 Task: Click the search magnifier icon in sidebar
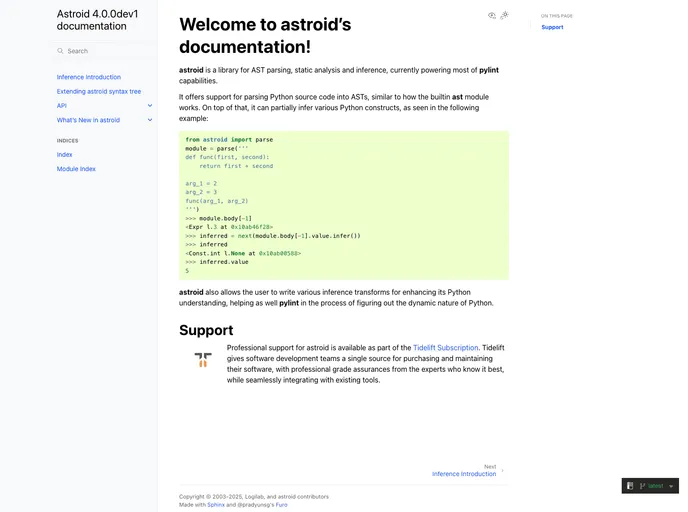(61, 51)
